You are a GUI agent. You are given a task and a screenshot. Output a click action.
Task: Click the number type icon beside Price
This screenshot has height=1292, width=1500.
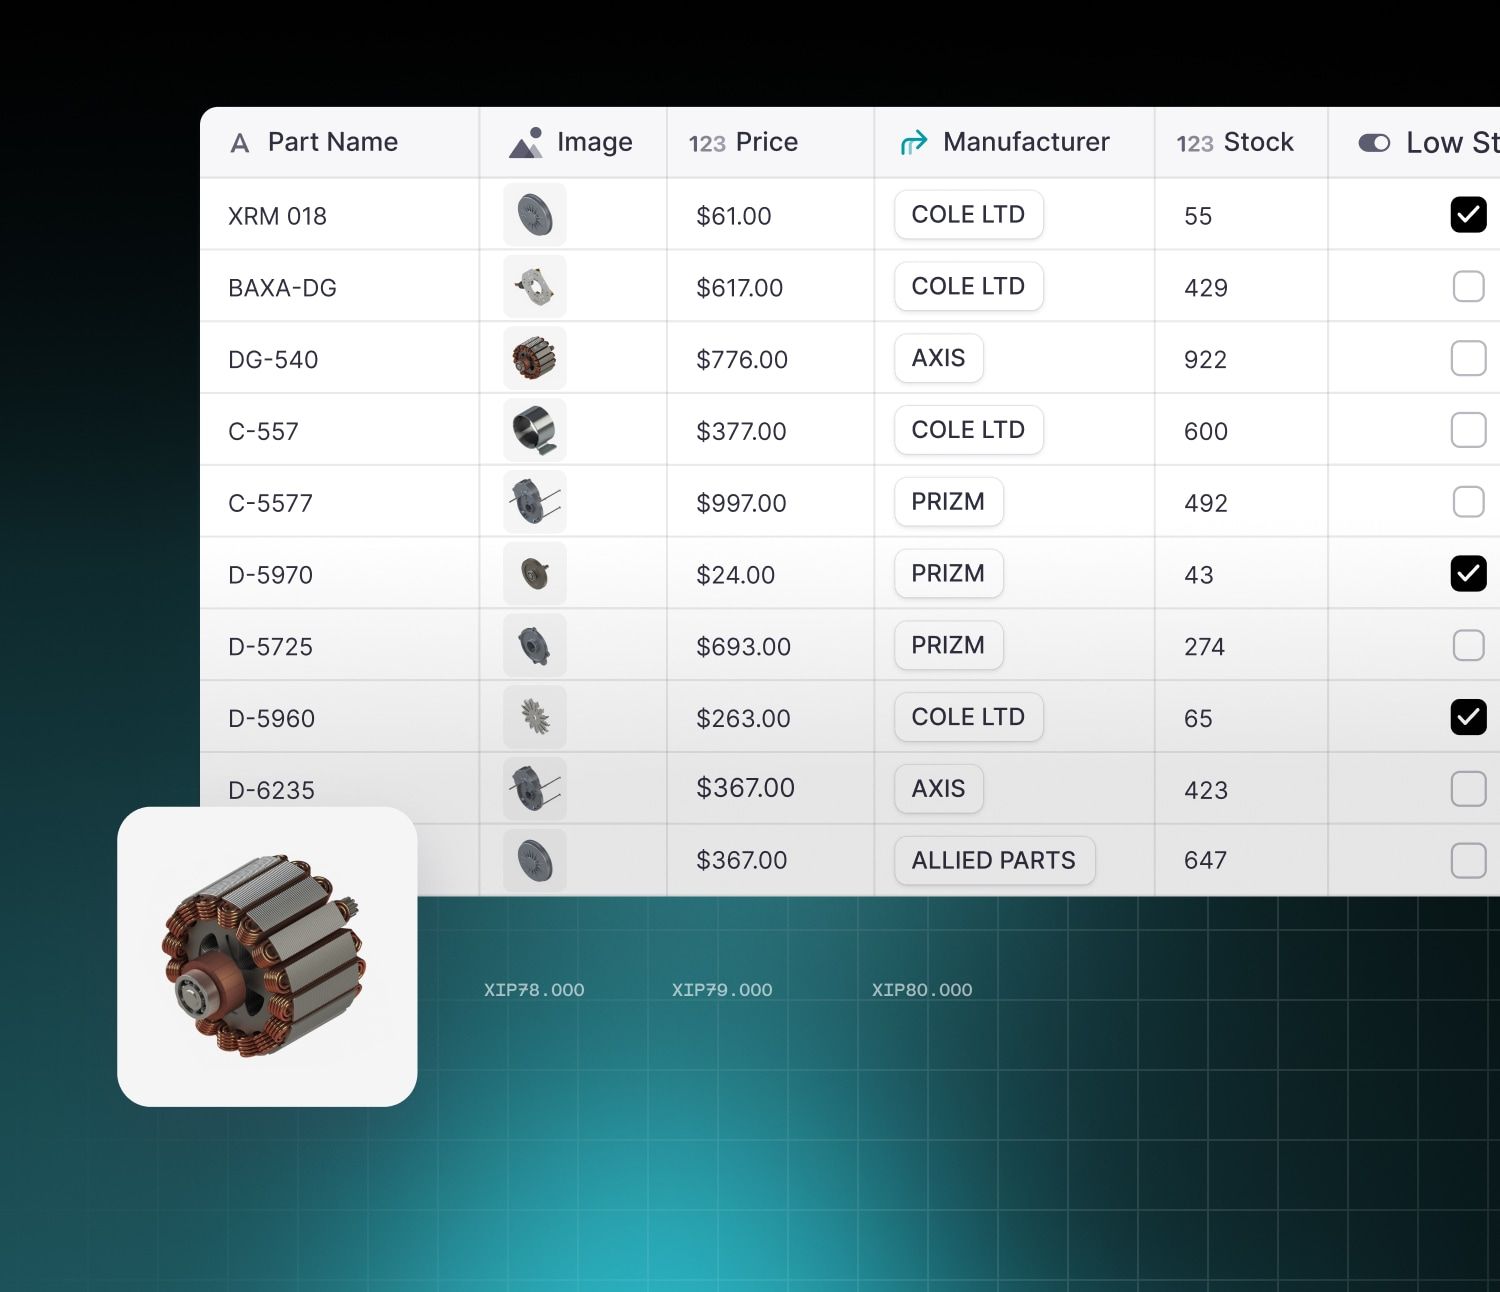tap(706, 144)
